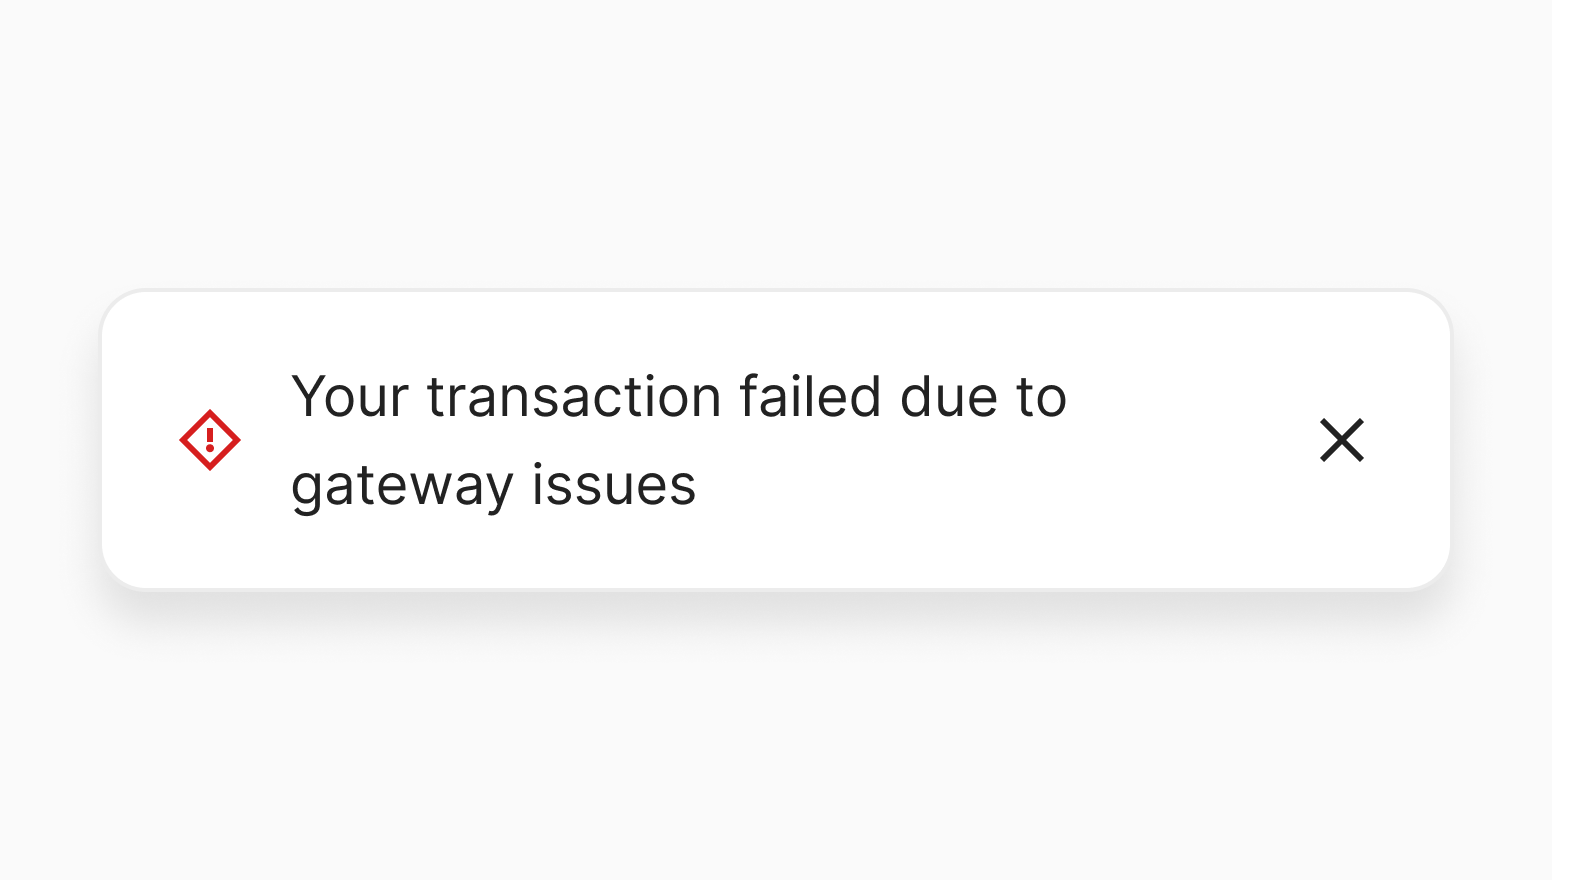
Task: Select the second line "gateway issues"
Action: (x=493, y=487)
